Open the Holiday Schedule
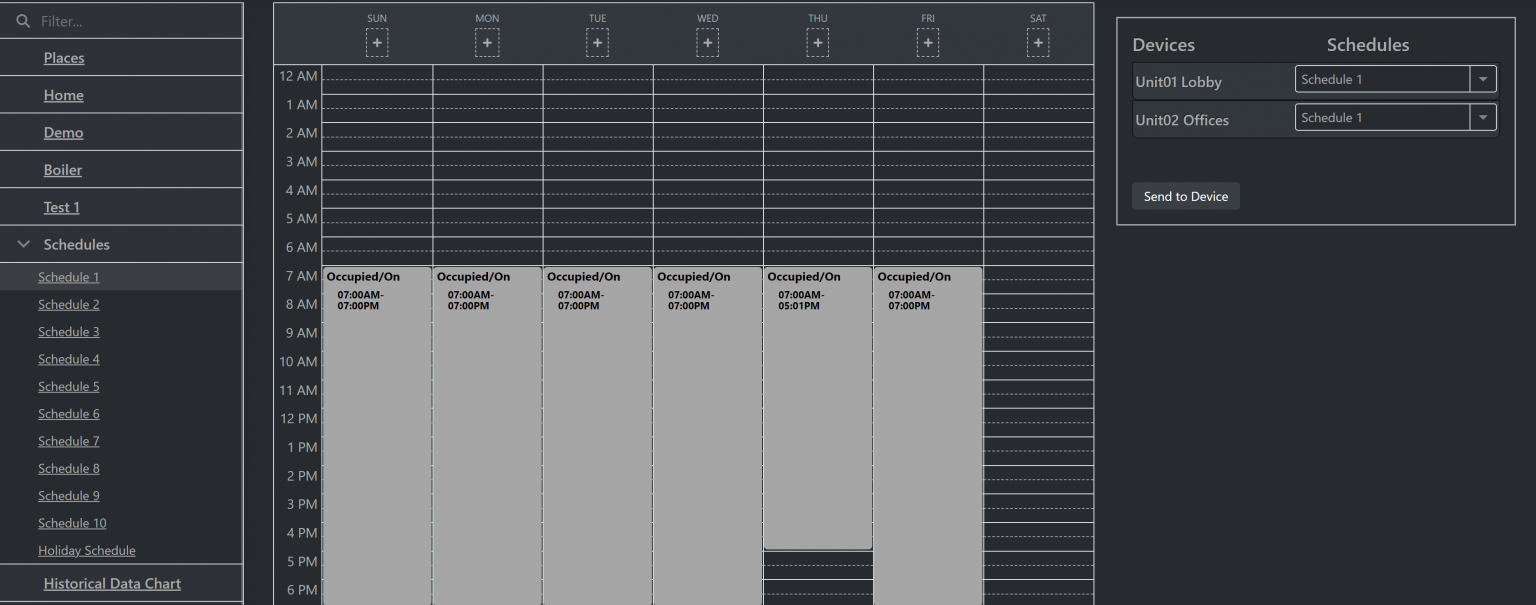This screenshot has height=605, width=1536. pyautogui.click(x=87, y=550)
